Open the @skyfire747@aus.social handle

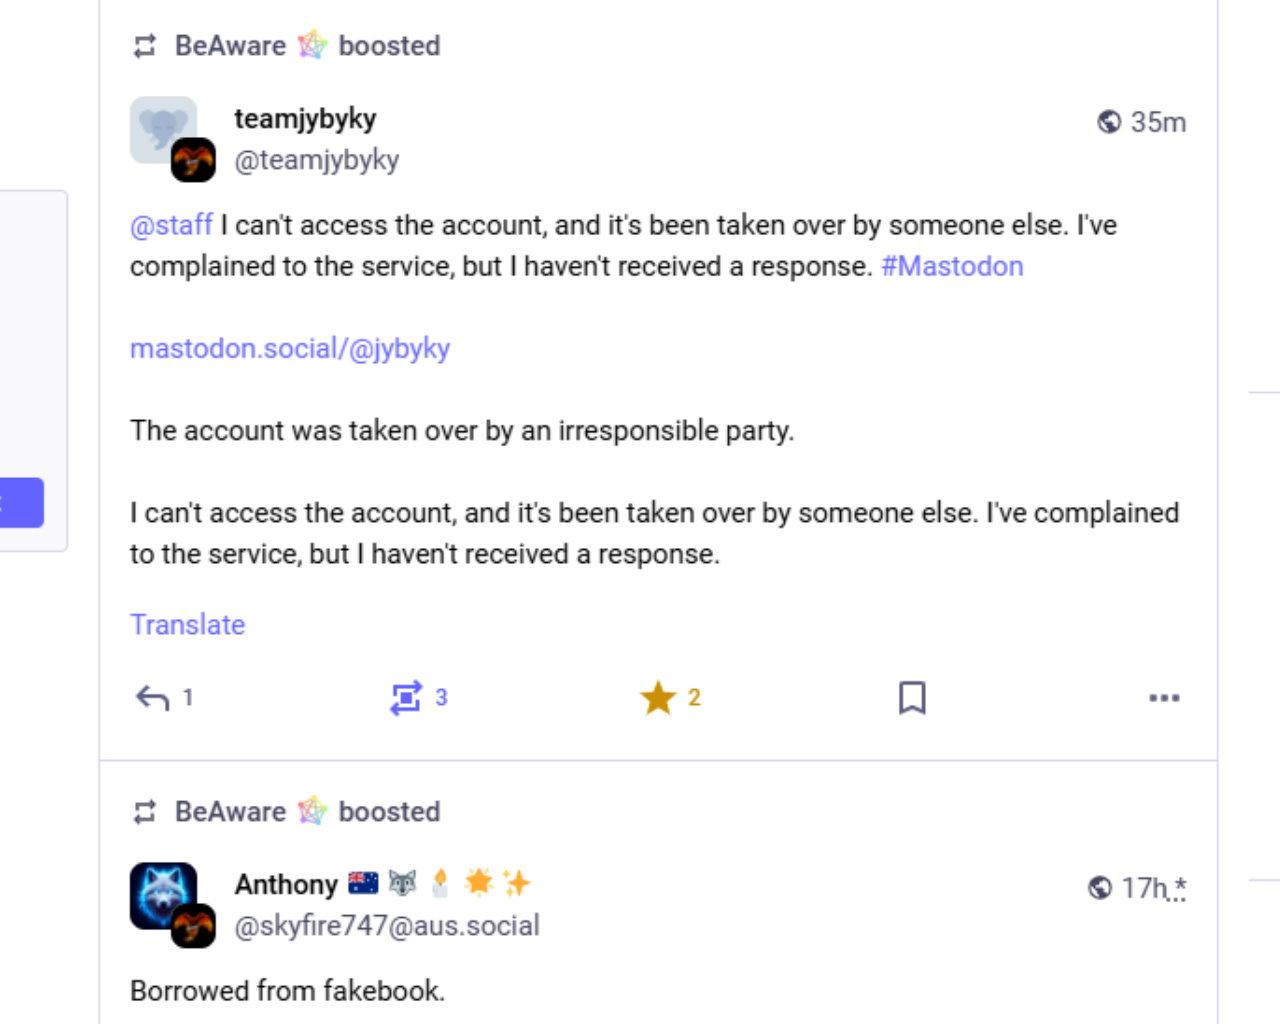386,925
